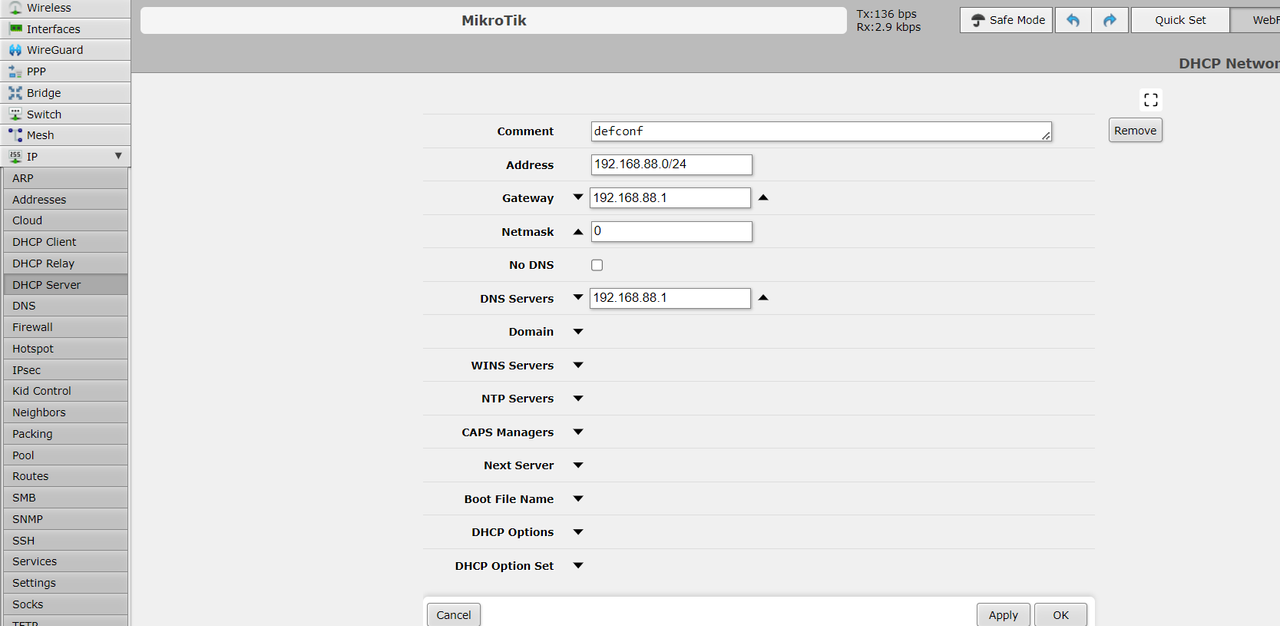Open the Bridge menu icon

(x=15, y=93)
